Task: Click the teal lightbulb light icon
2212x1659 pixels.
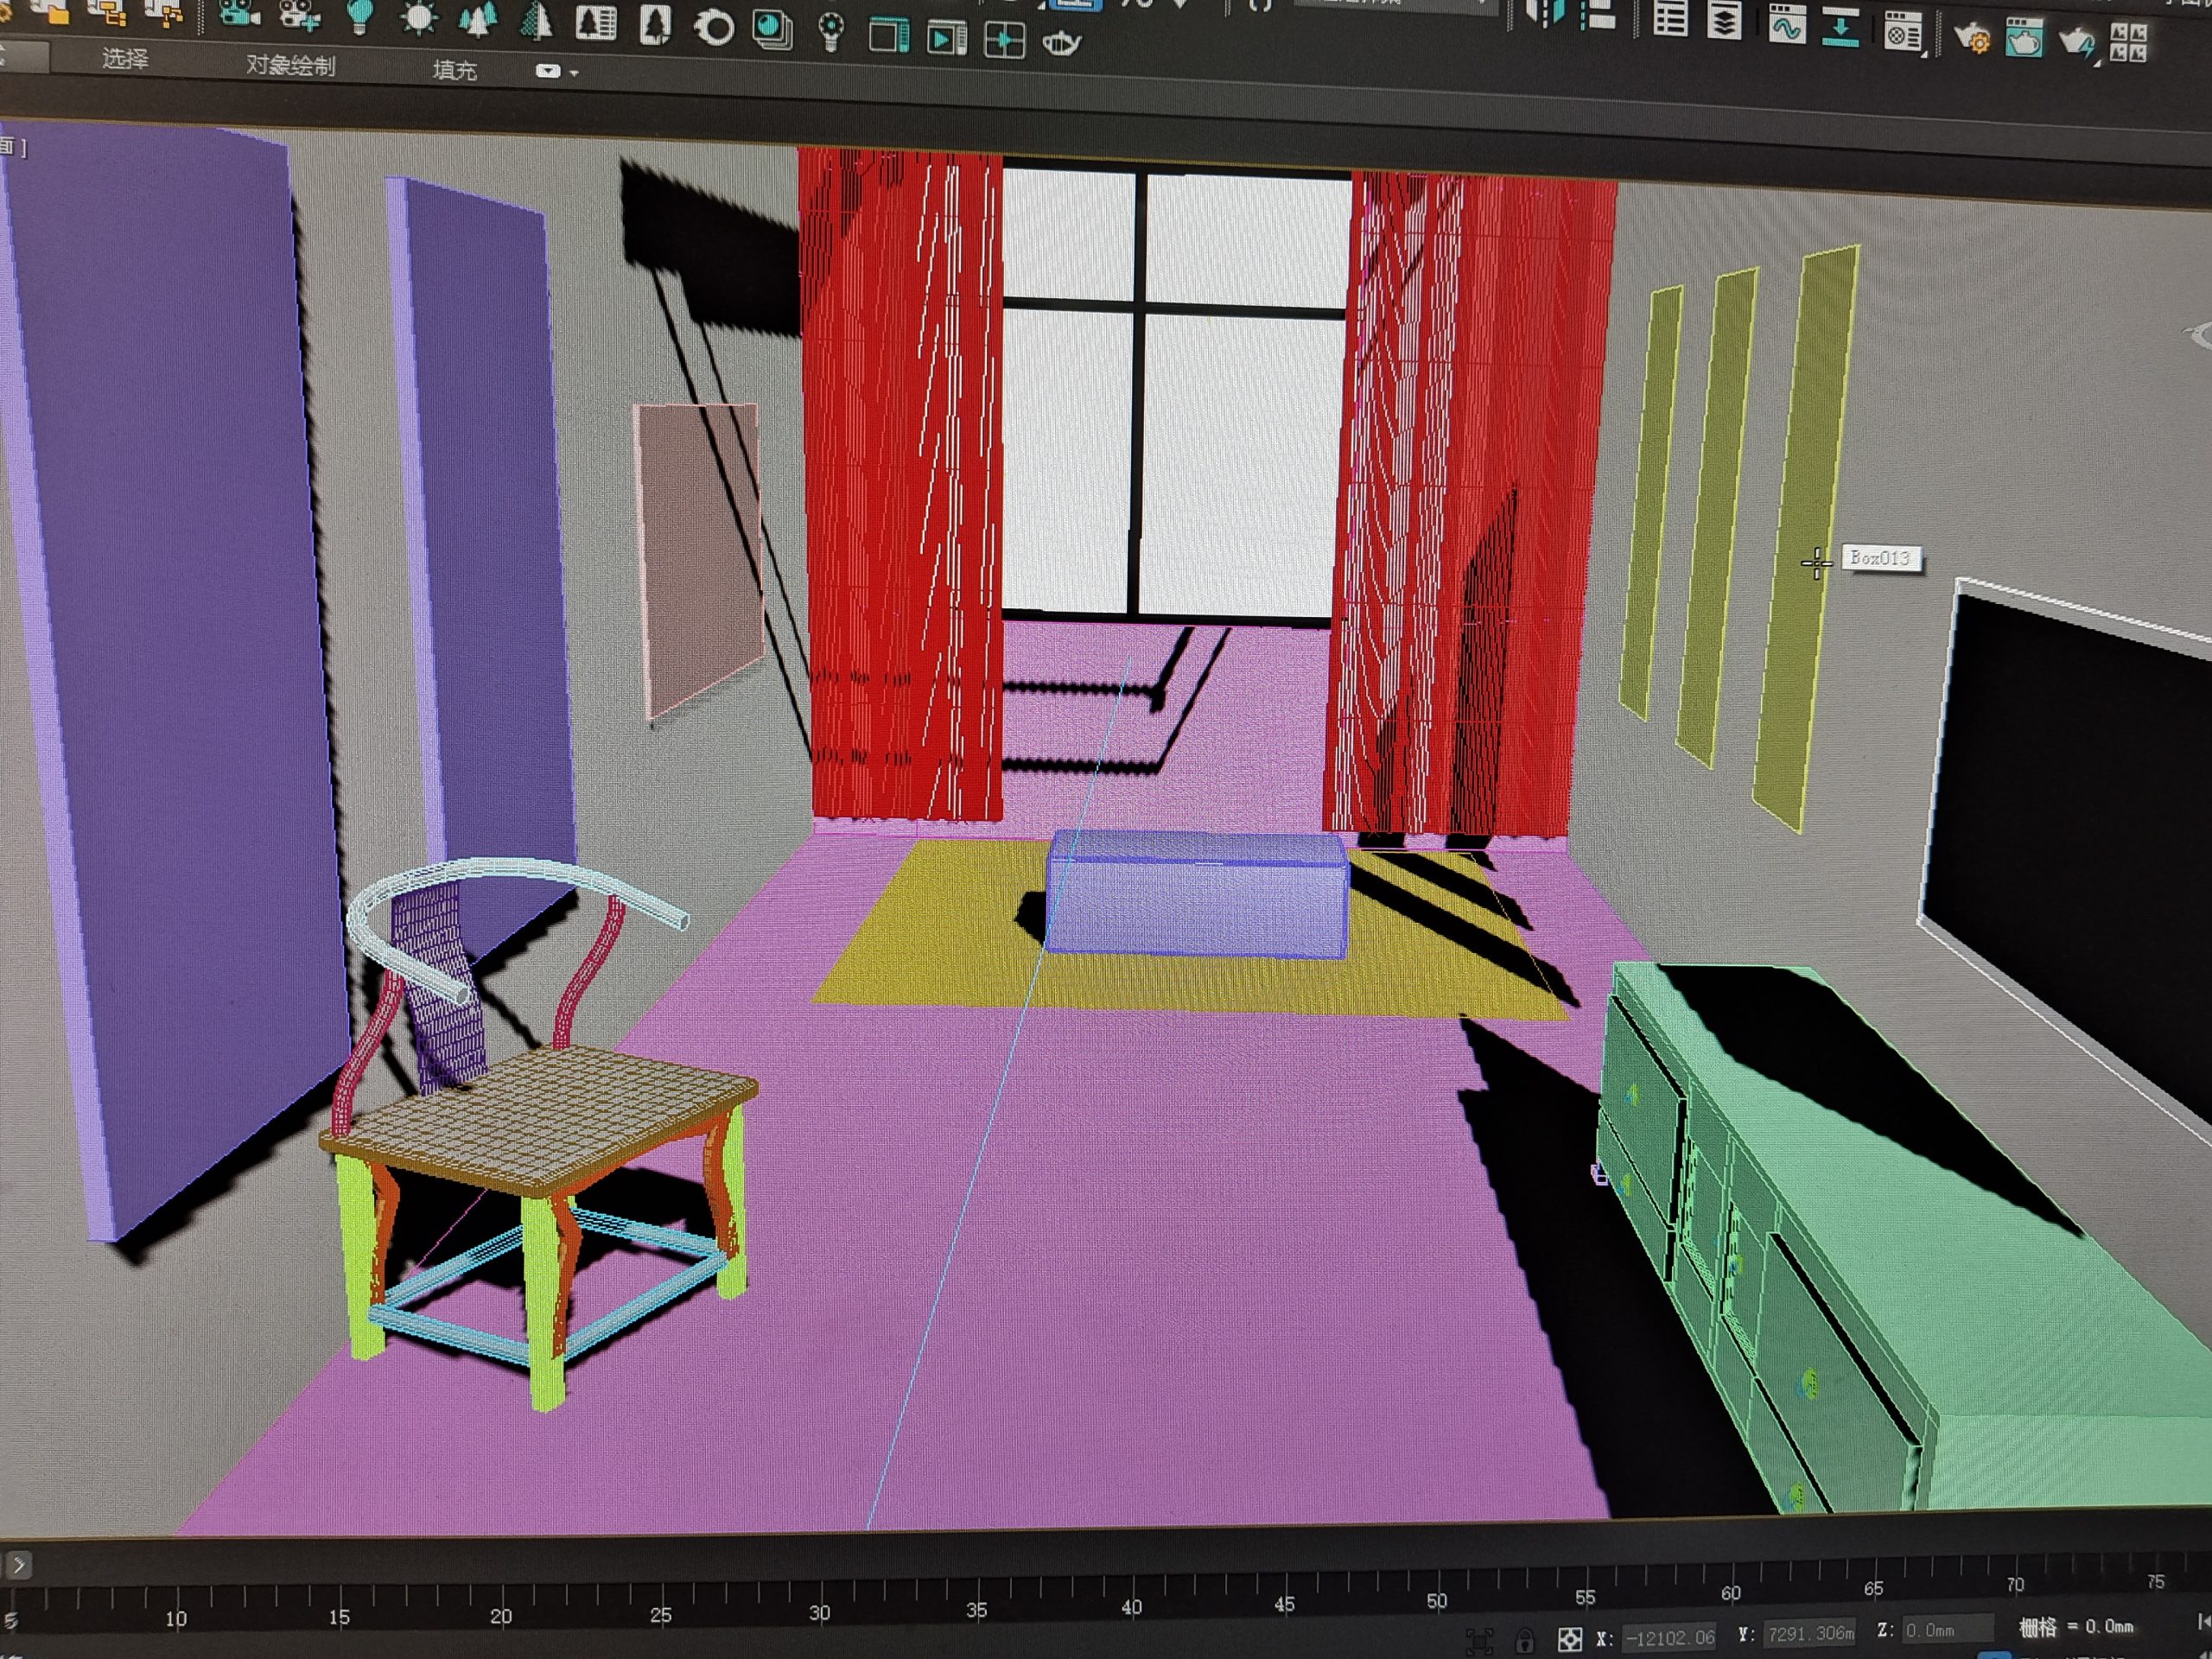Action: tap(359, 16)
